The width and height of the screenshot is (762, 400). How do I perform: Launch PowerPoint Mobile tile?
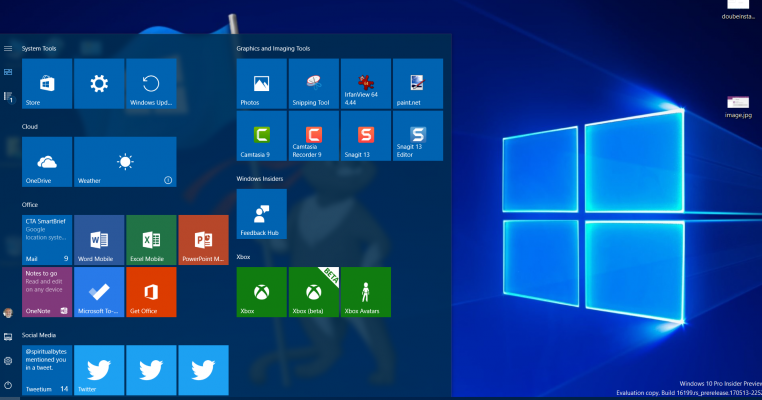[204, 240]
